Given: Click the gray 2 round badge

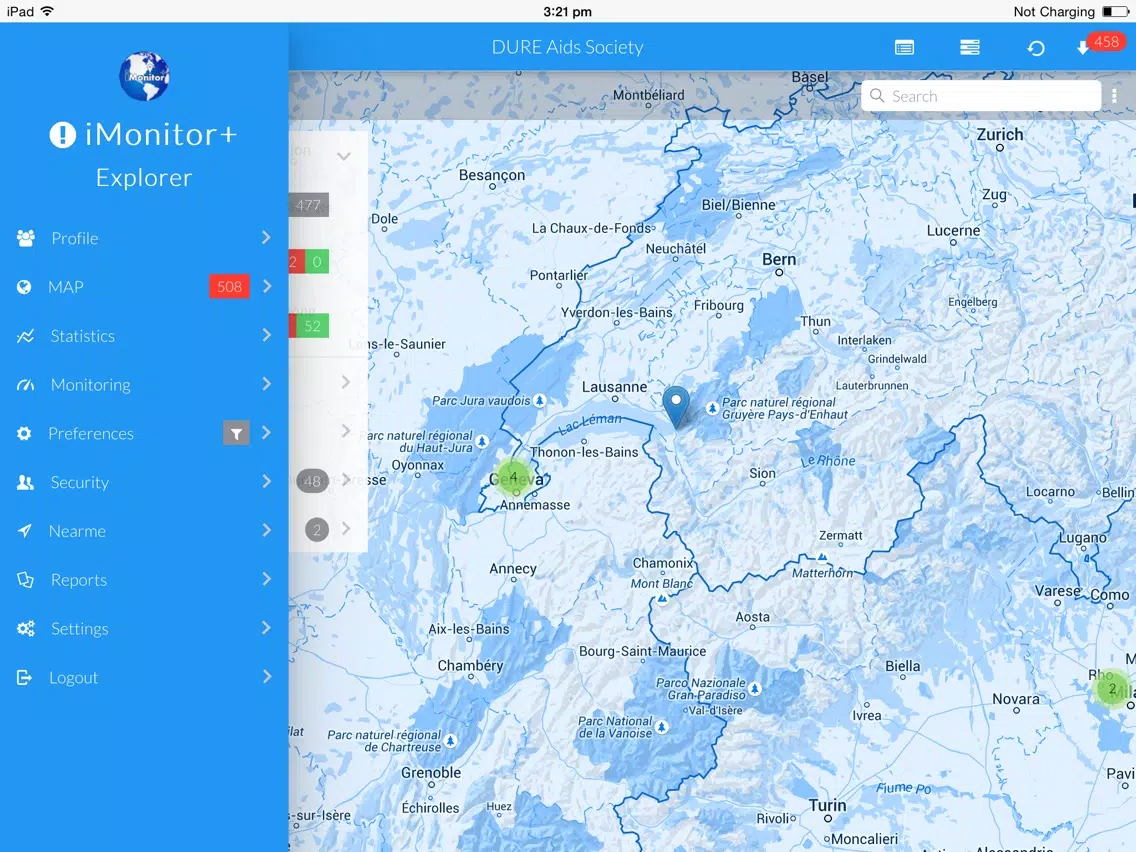Looking at the screenshot, I should click(x=317, y=530).
